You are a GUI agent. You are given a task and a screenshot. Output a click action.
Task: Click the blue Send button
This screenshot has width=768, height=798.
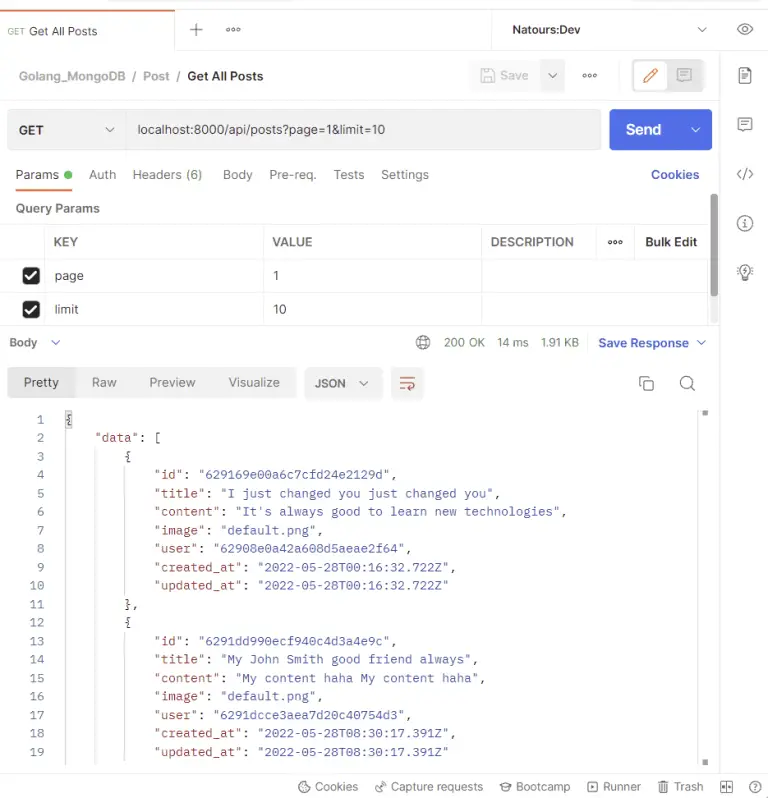click(643, 130)
